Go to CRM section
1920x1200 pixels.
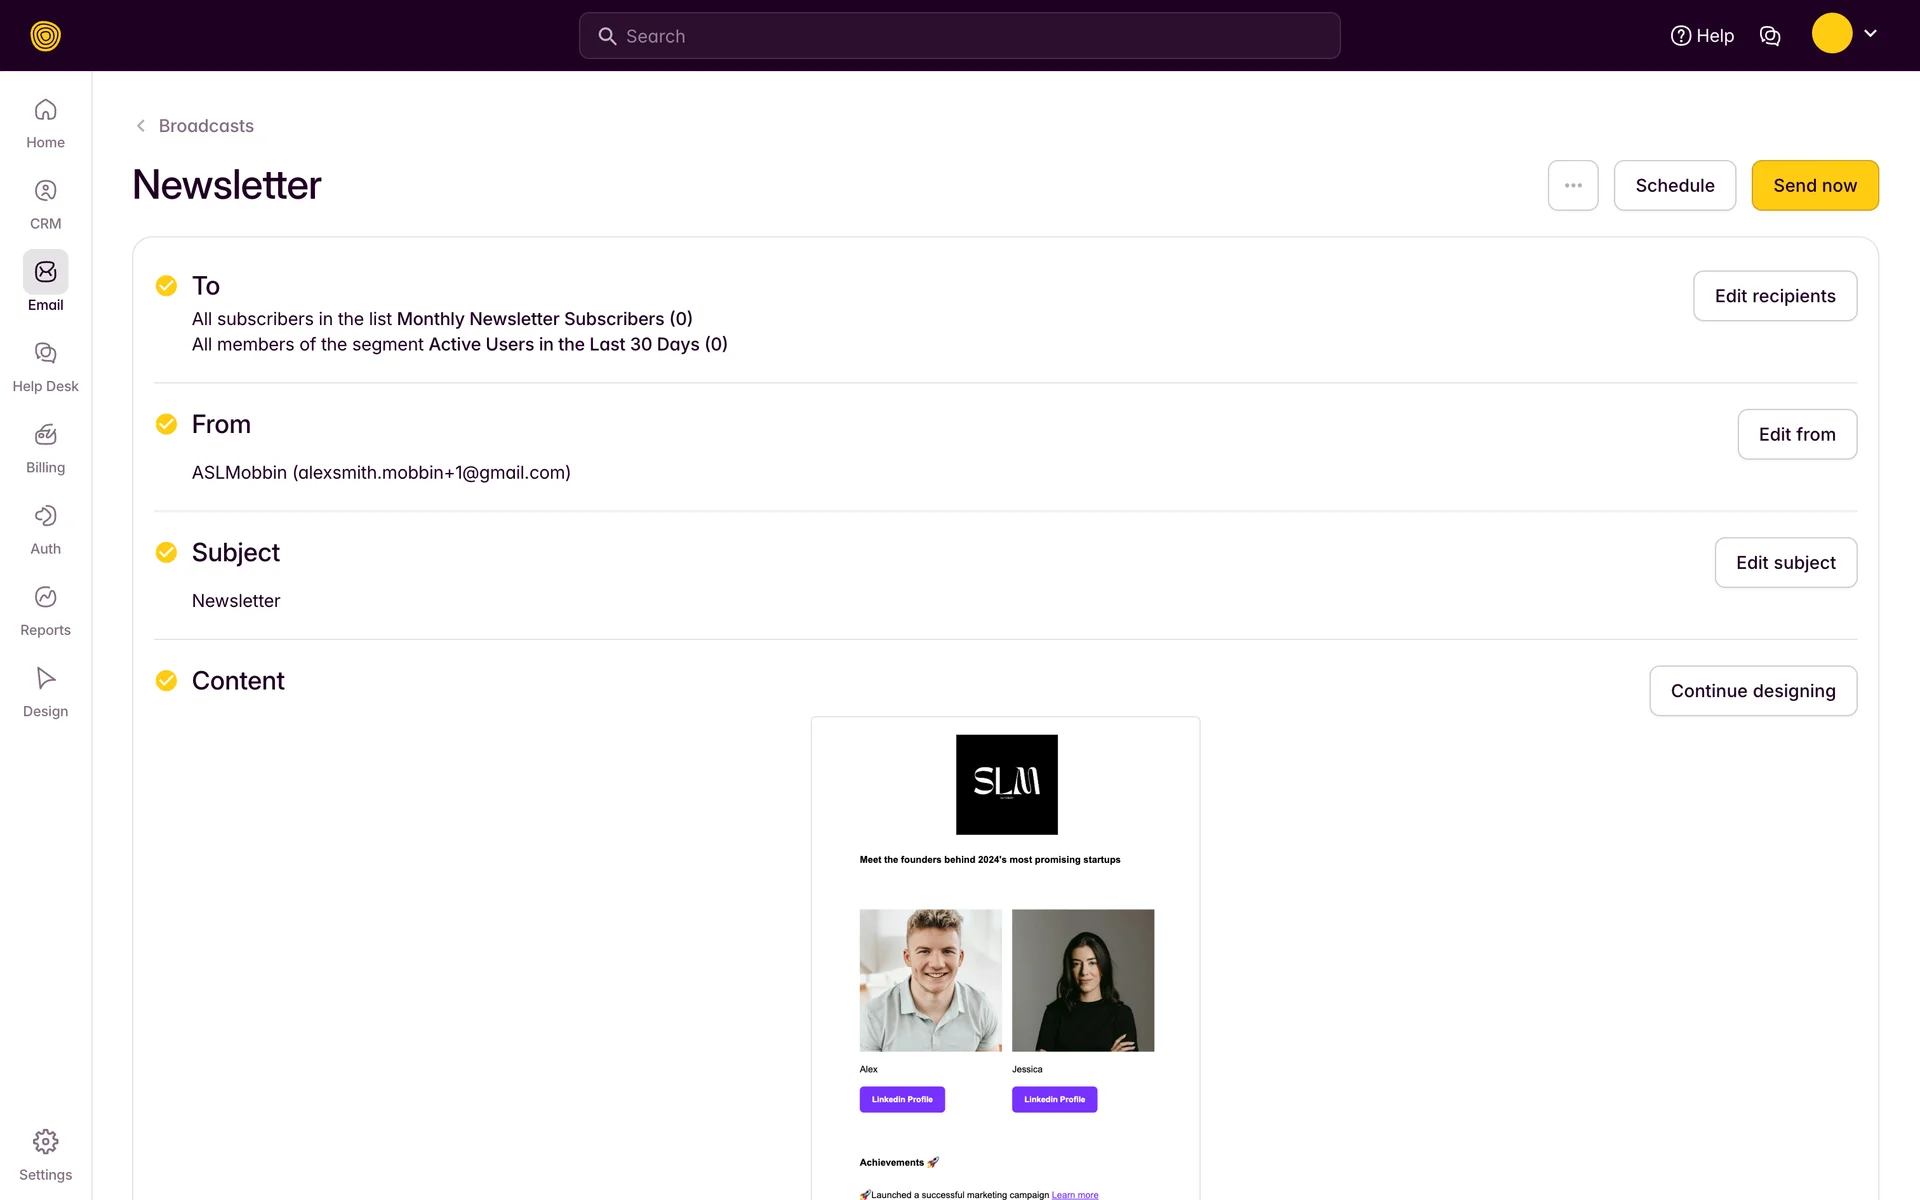pos(45,191)
